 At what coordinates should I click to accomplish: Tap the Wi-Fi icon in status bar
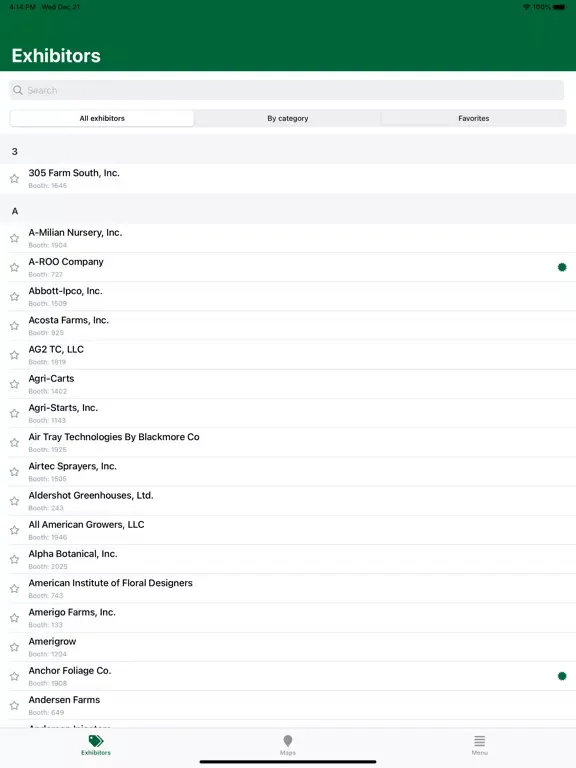click(x=527, y=7)
